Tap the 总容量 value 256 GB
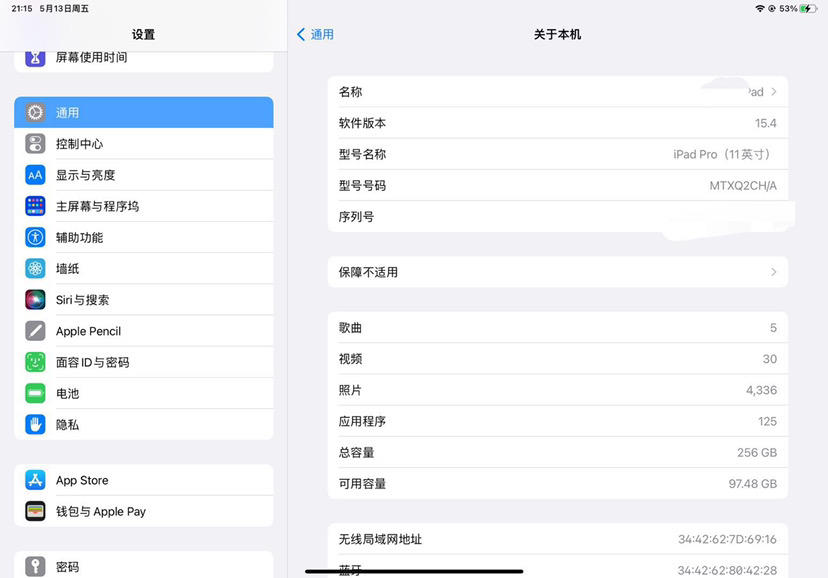The image size is (828, 578). [757, 452]
